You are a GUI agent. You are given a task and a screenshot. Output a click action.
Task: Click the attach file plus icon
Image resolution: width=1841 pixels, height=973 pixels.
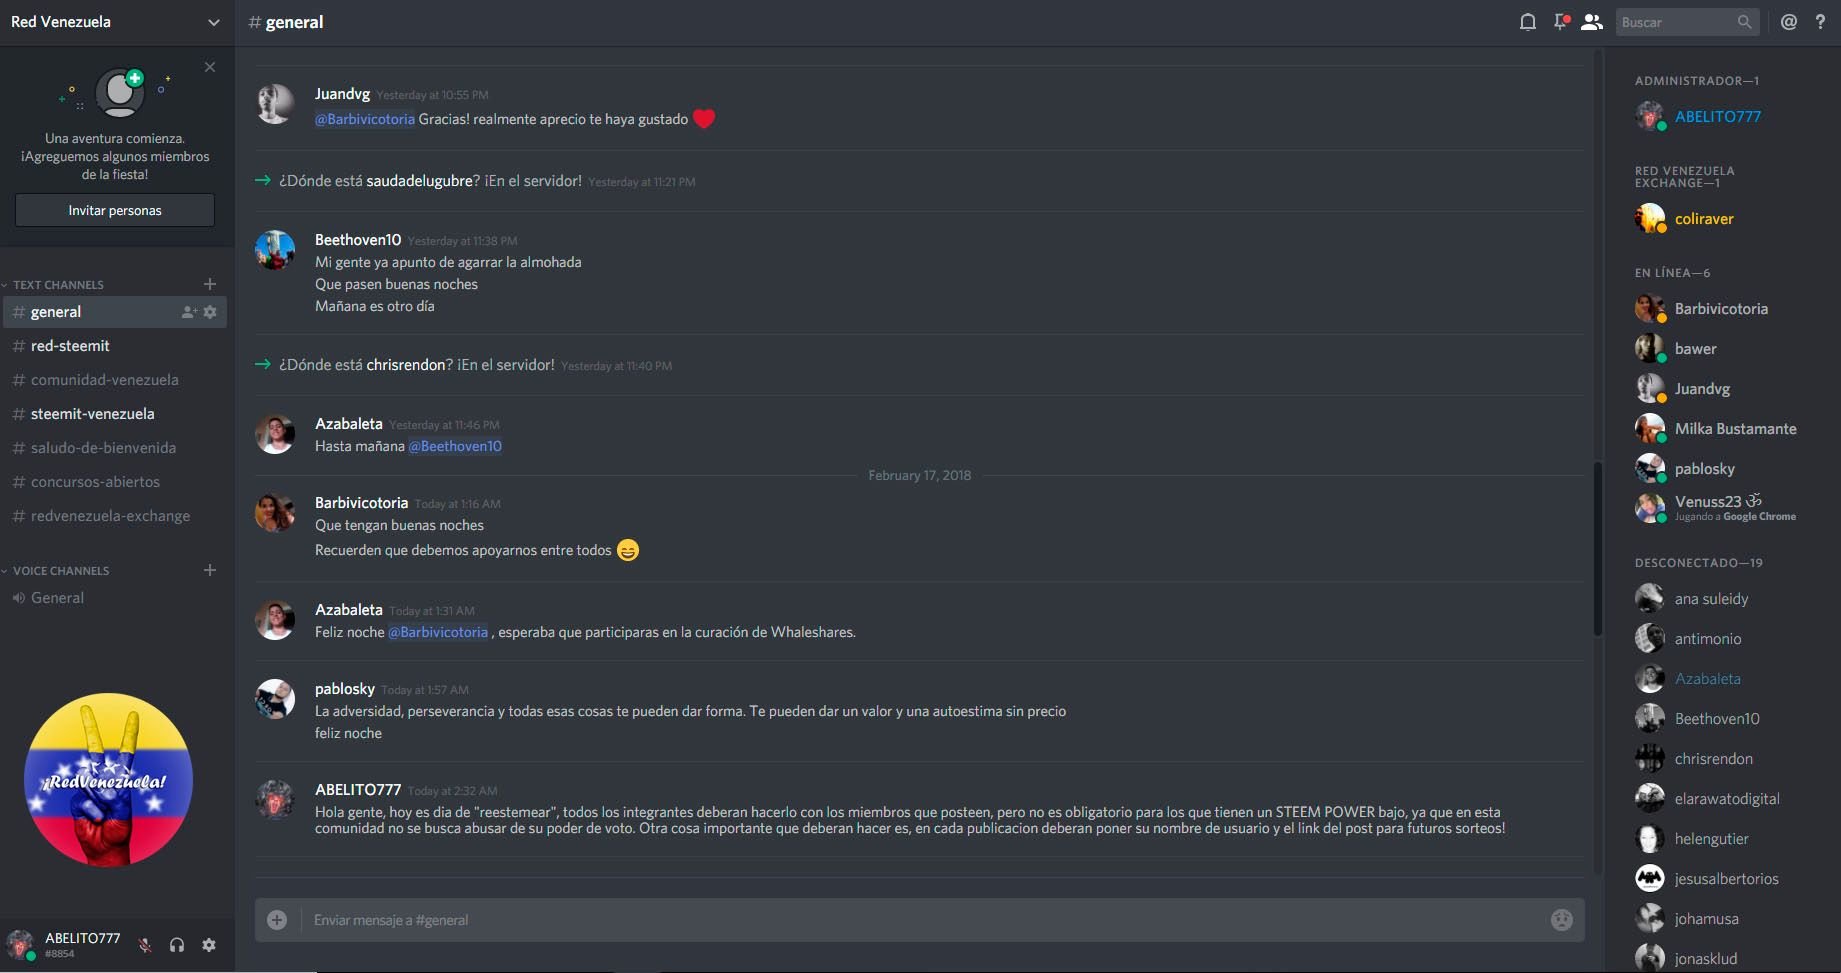coord(277,920)
